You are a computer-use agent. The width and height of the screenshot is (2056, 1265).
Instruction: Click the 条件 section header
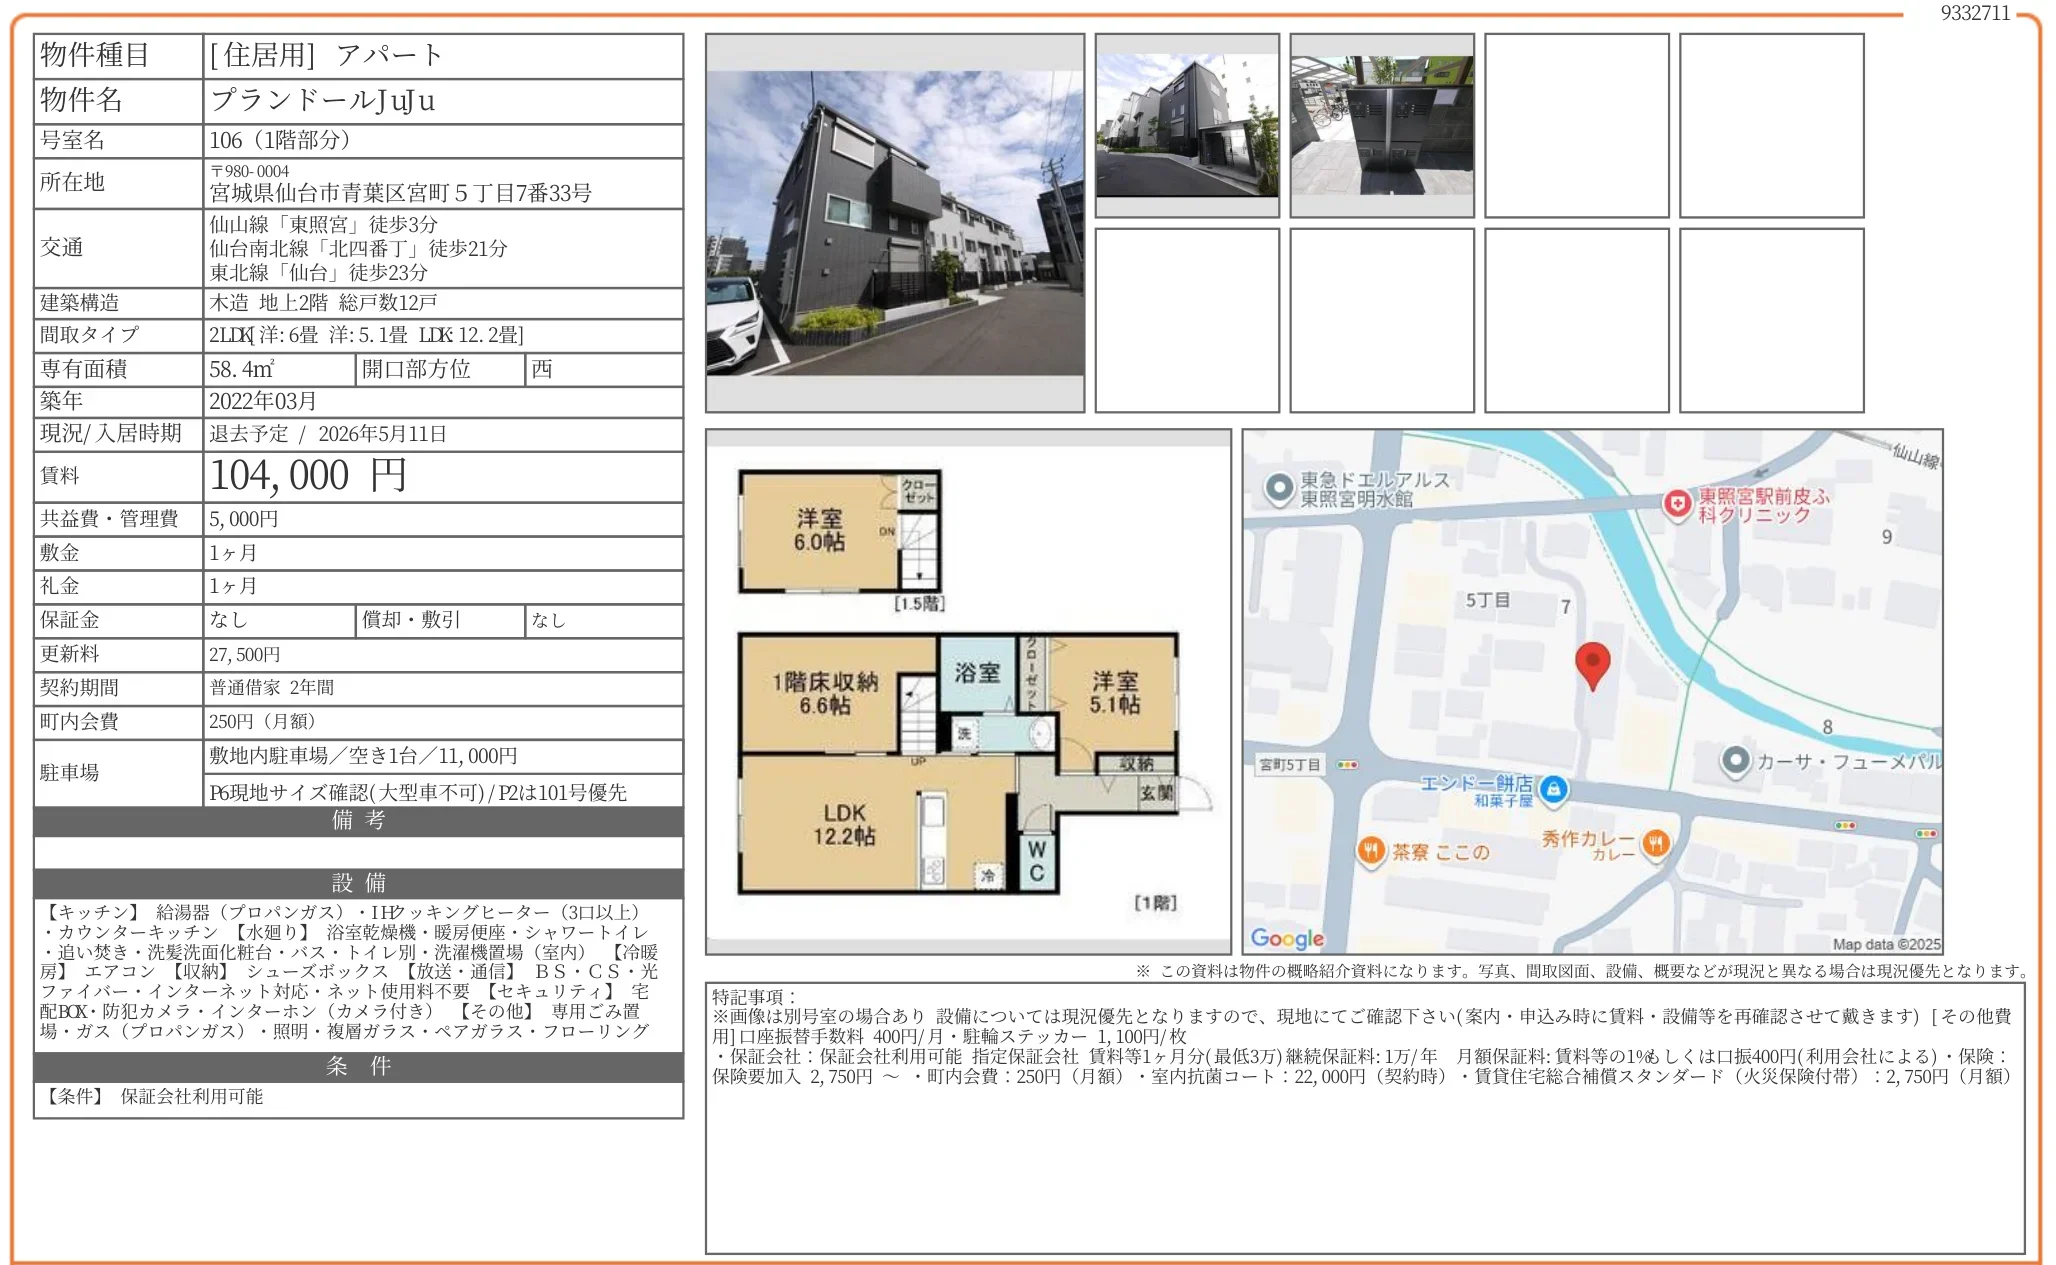(x=358, y=1066)
